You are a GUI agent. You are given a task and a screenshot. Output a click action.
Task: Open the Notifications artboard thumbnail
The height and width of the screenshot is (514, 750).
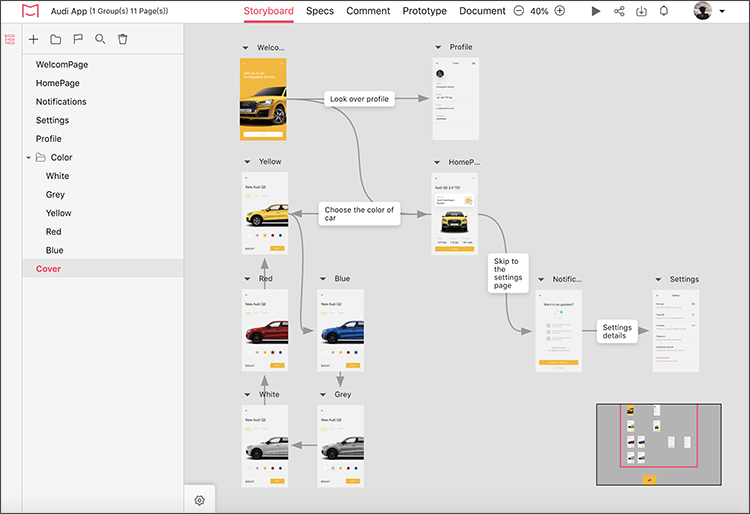559,331
